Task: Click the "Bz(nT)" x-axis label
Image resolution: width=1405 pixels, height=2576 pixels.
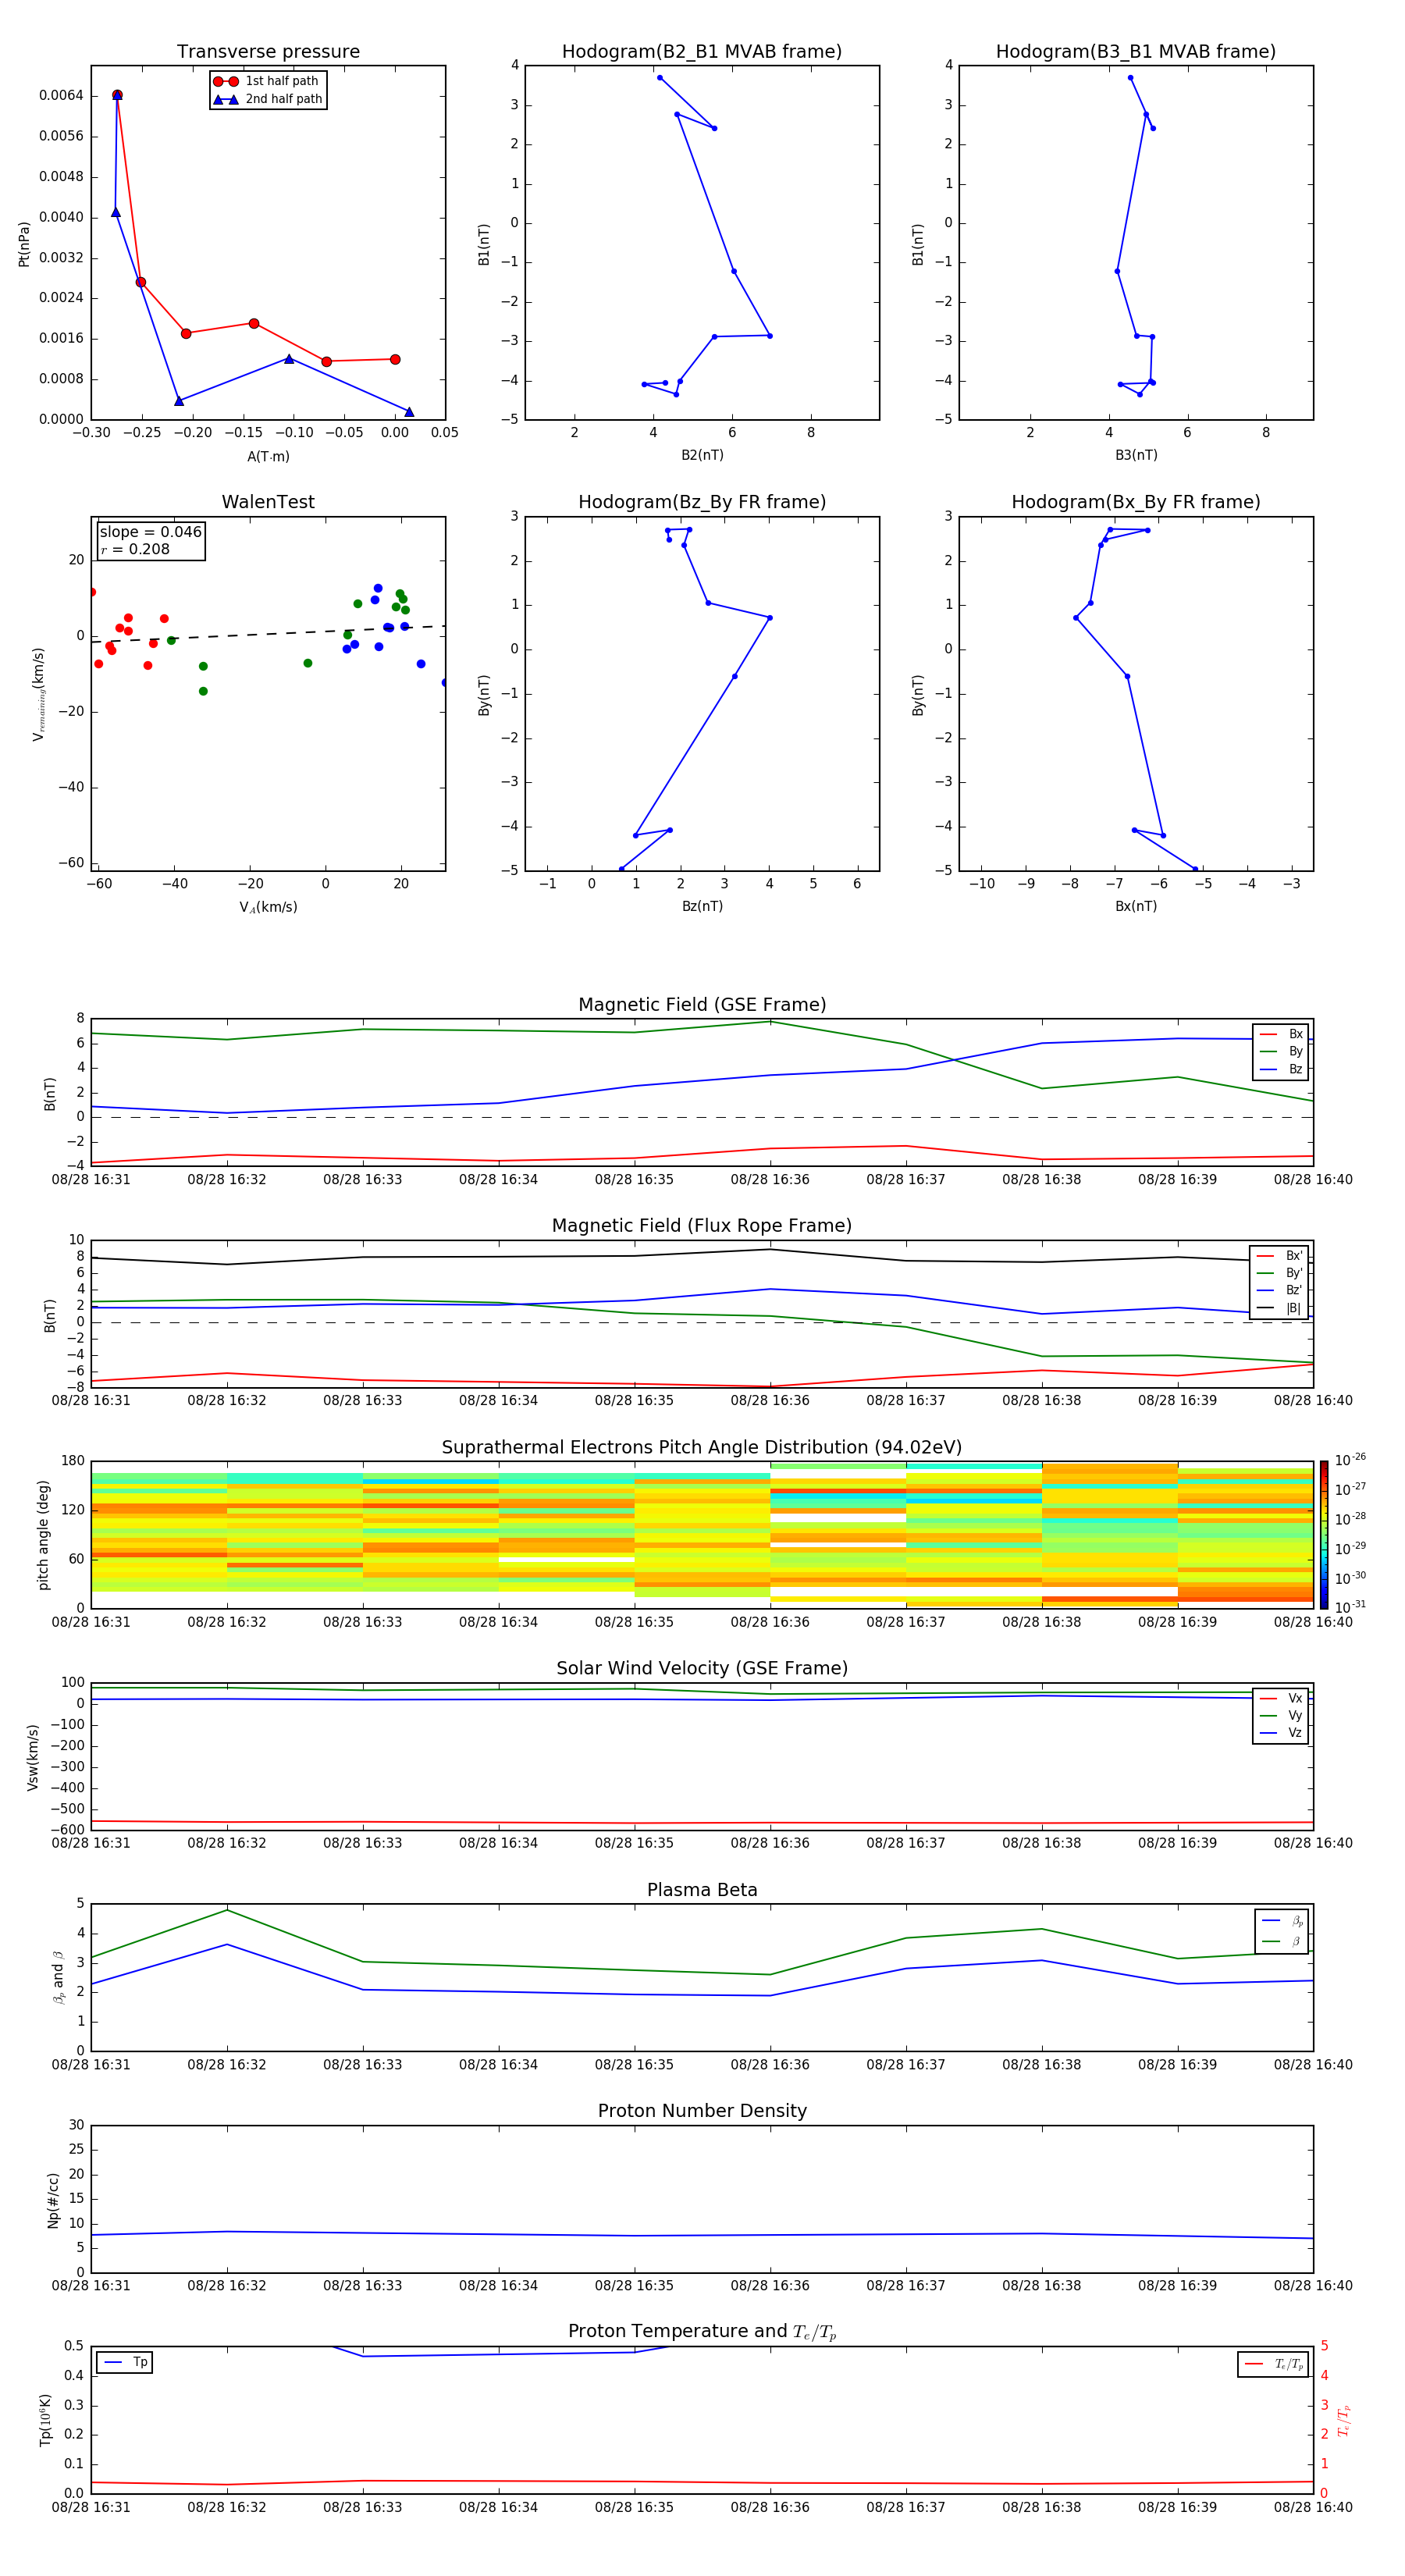Action: click(x=702, y=906)
